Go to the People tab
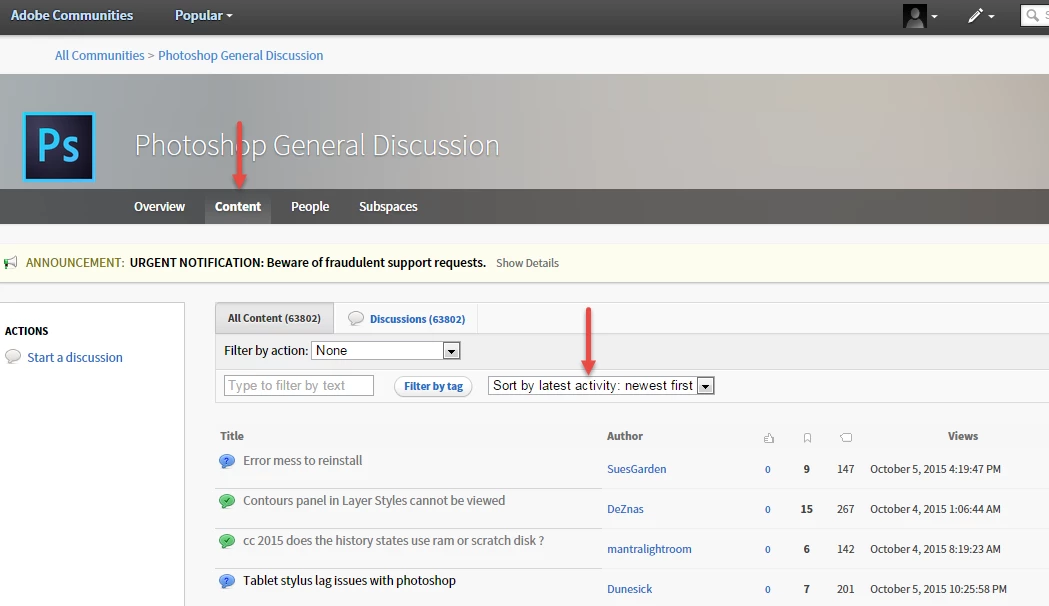Viewport: 1049px width, 606px height. (x=310, y=207)
